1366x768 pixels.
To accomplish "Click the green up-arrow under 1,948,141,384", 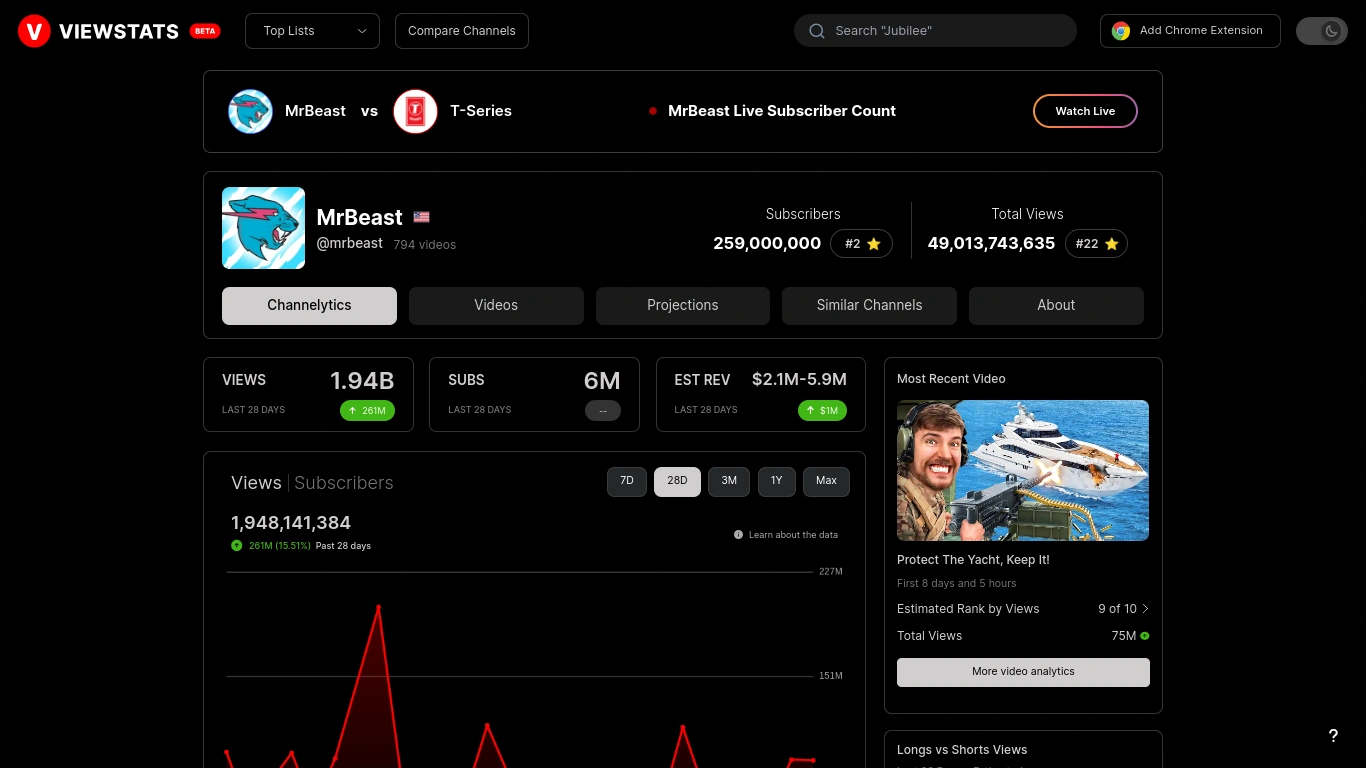I will (237, 546).
